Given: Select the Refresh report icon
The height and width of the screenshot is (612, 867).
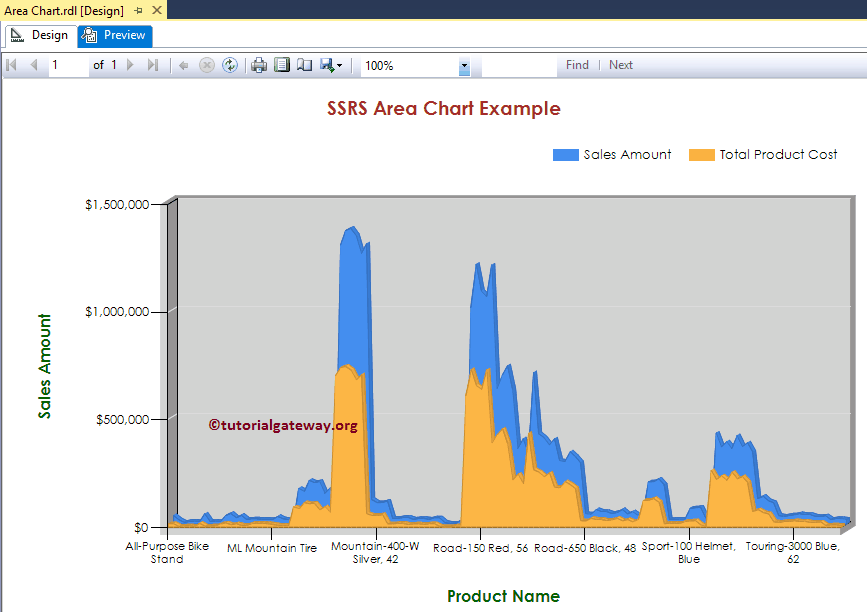Looking at the screenshot, I should (x=229, y=65).
